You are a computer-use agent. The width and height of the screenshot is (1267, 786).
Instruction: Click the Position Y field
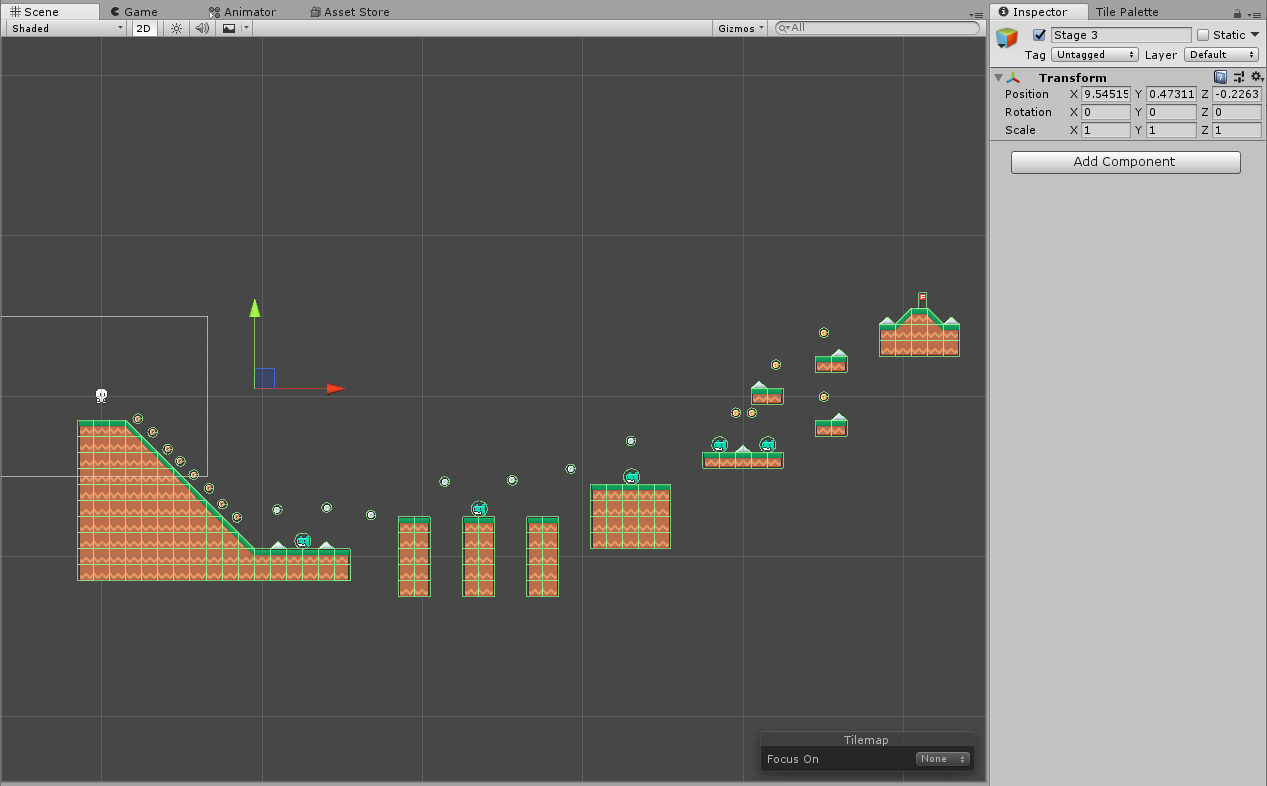click(1171, 94)
